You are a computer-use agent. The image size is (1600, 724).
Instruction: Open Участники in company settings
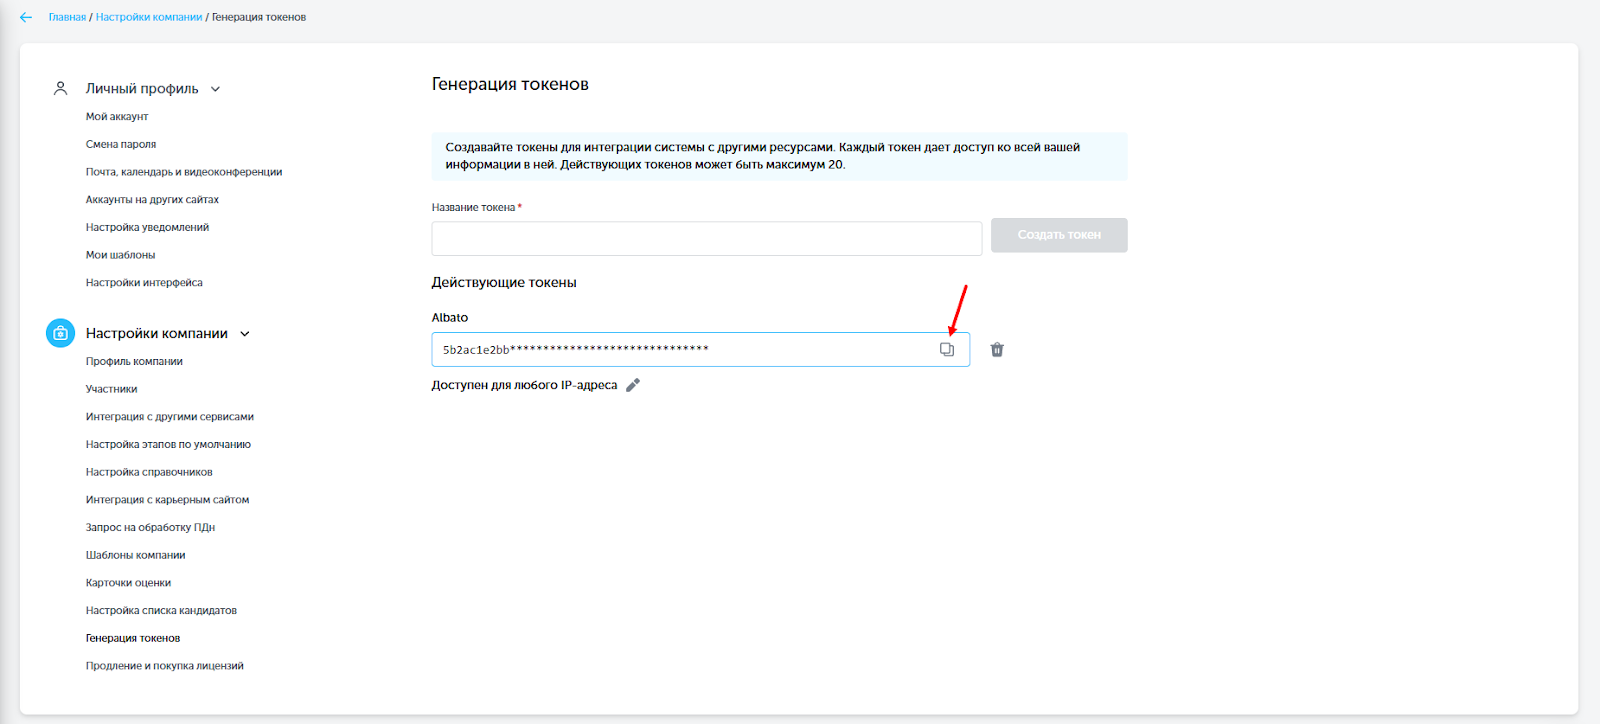click(112, 389)
